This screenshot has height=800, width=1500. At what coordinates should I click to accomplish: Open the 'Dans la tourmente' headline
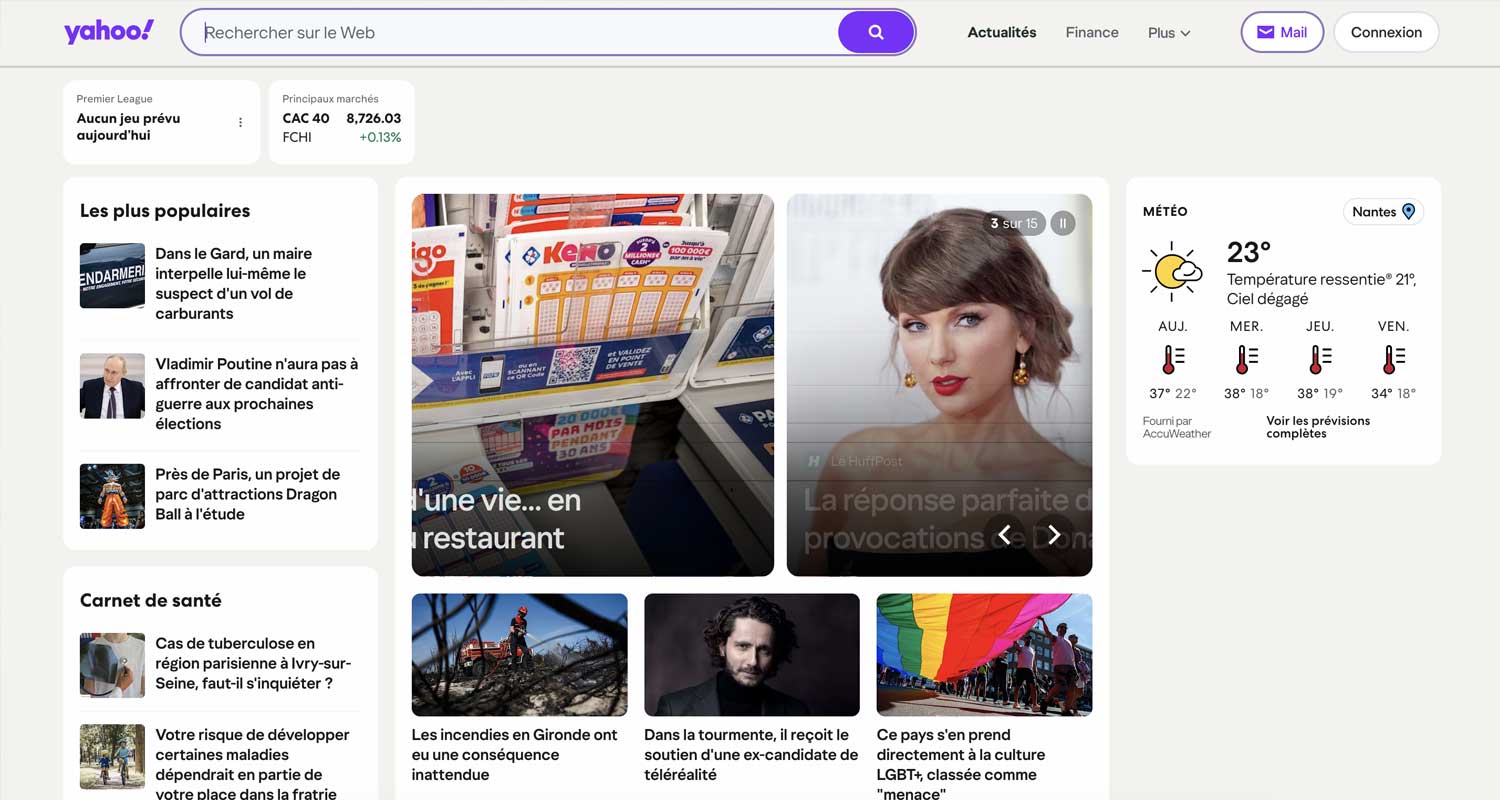[x=751, y=754]
